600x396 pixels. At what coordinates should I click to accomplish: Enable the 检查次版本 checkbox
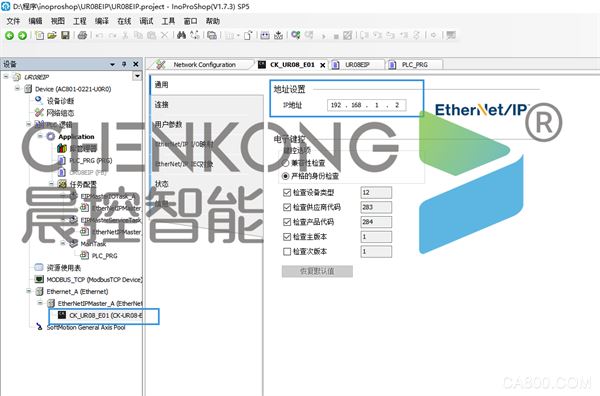(x=287, y=251)
